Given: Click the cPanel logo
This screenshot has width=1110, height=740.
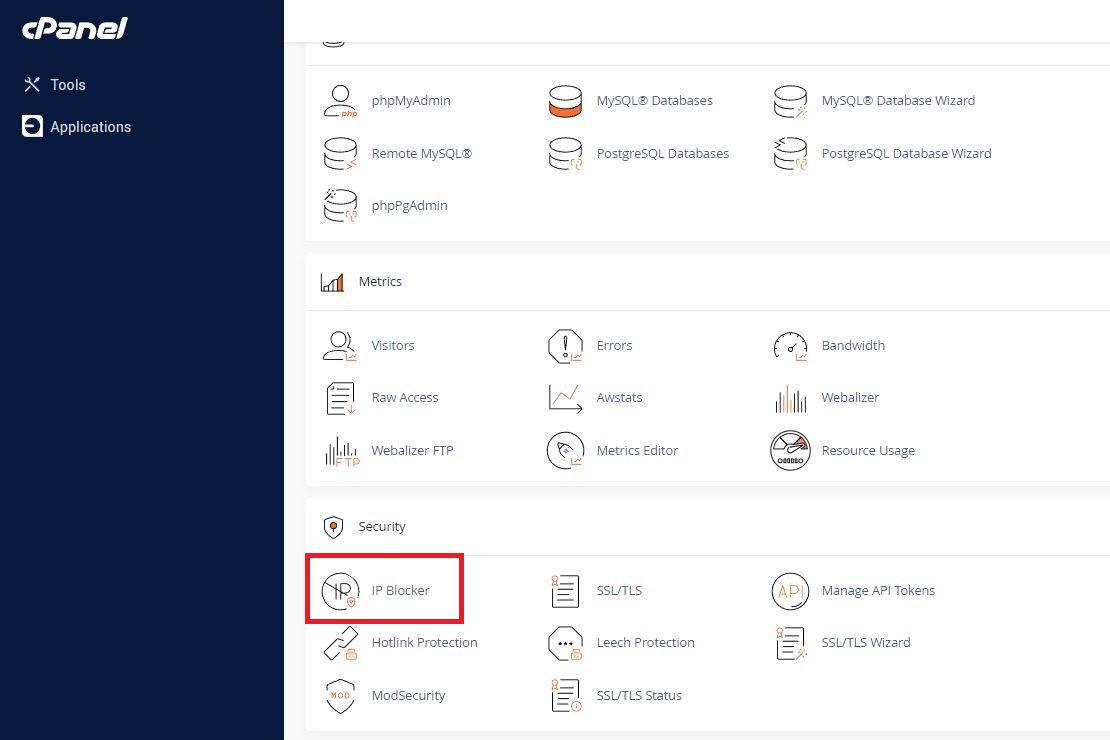Looking at the screenshot, I should click(74, 28).
